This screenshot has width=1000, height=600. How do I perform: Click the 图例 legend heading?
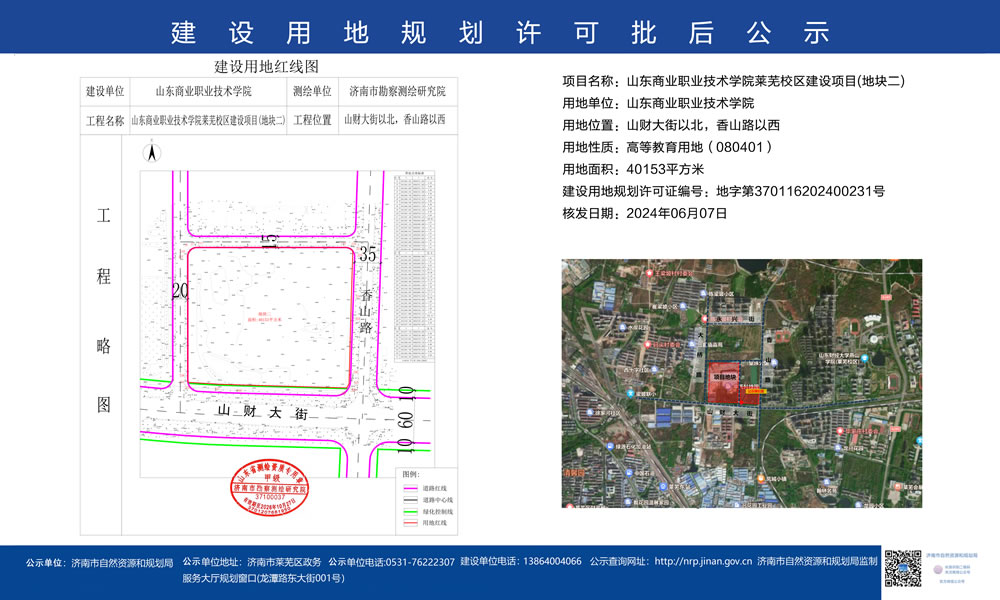pyautogui.click(x=411, y=474)
